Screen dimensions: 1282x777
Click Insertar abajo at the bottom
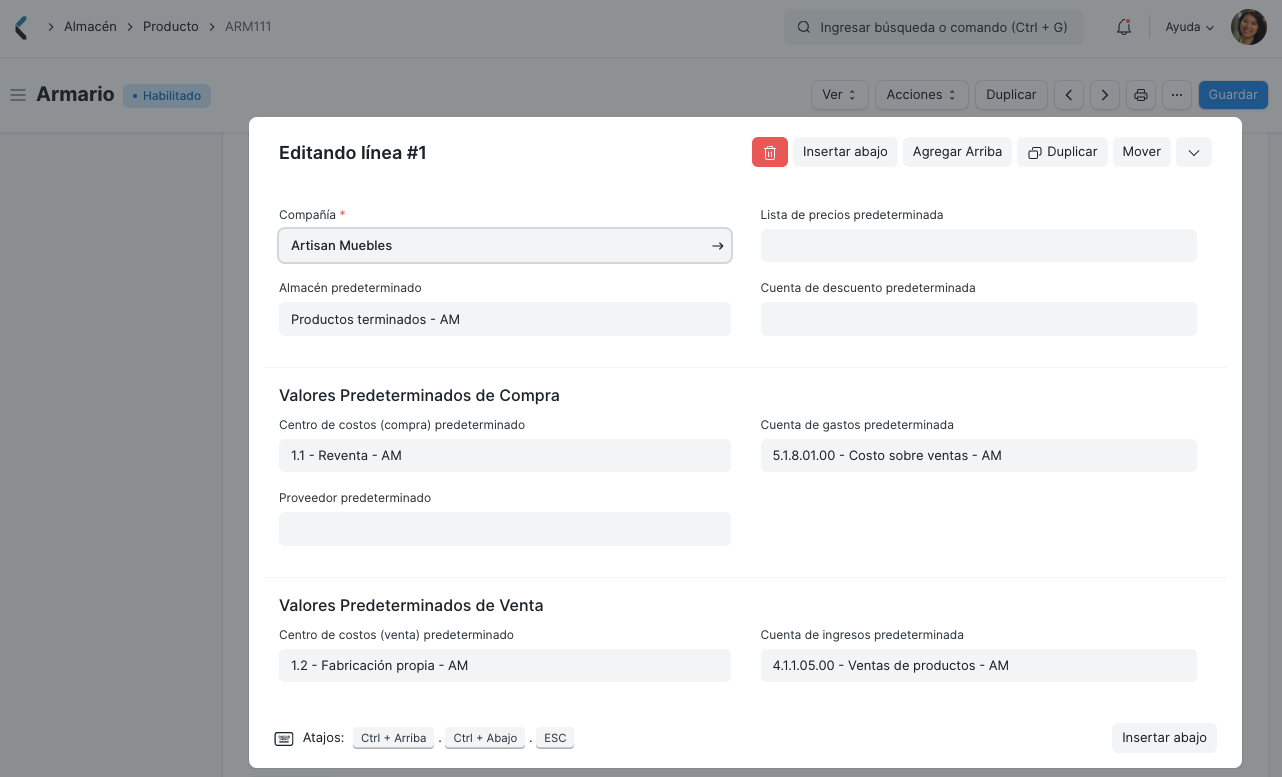click(x=1164, y=738)
